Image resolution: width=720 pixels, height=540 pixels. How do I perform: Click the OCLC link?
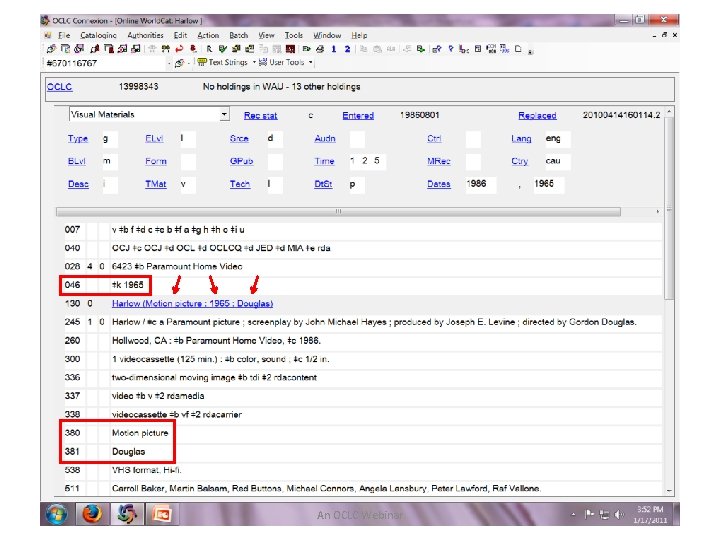(60, 87)
